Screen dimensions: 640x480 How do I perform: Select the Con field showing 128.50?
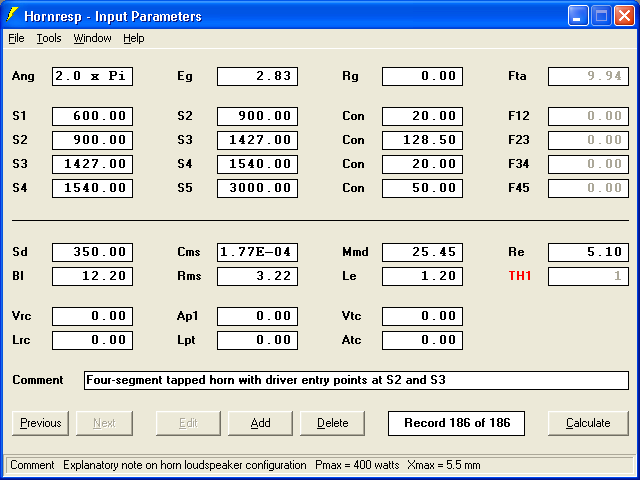(422, 140)
